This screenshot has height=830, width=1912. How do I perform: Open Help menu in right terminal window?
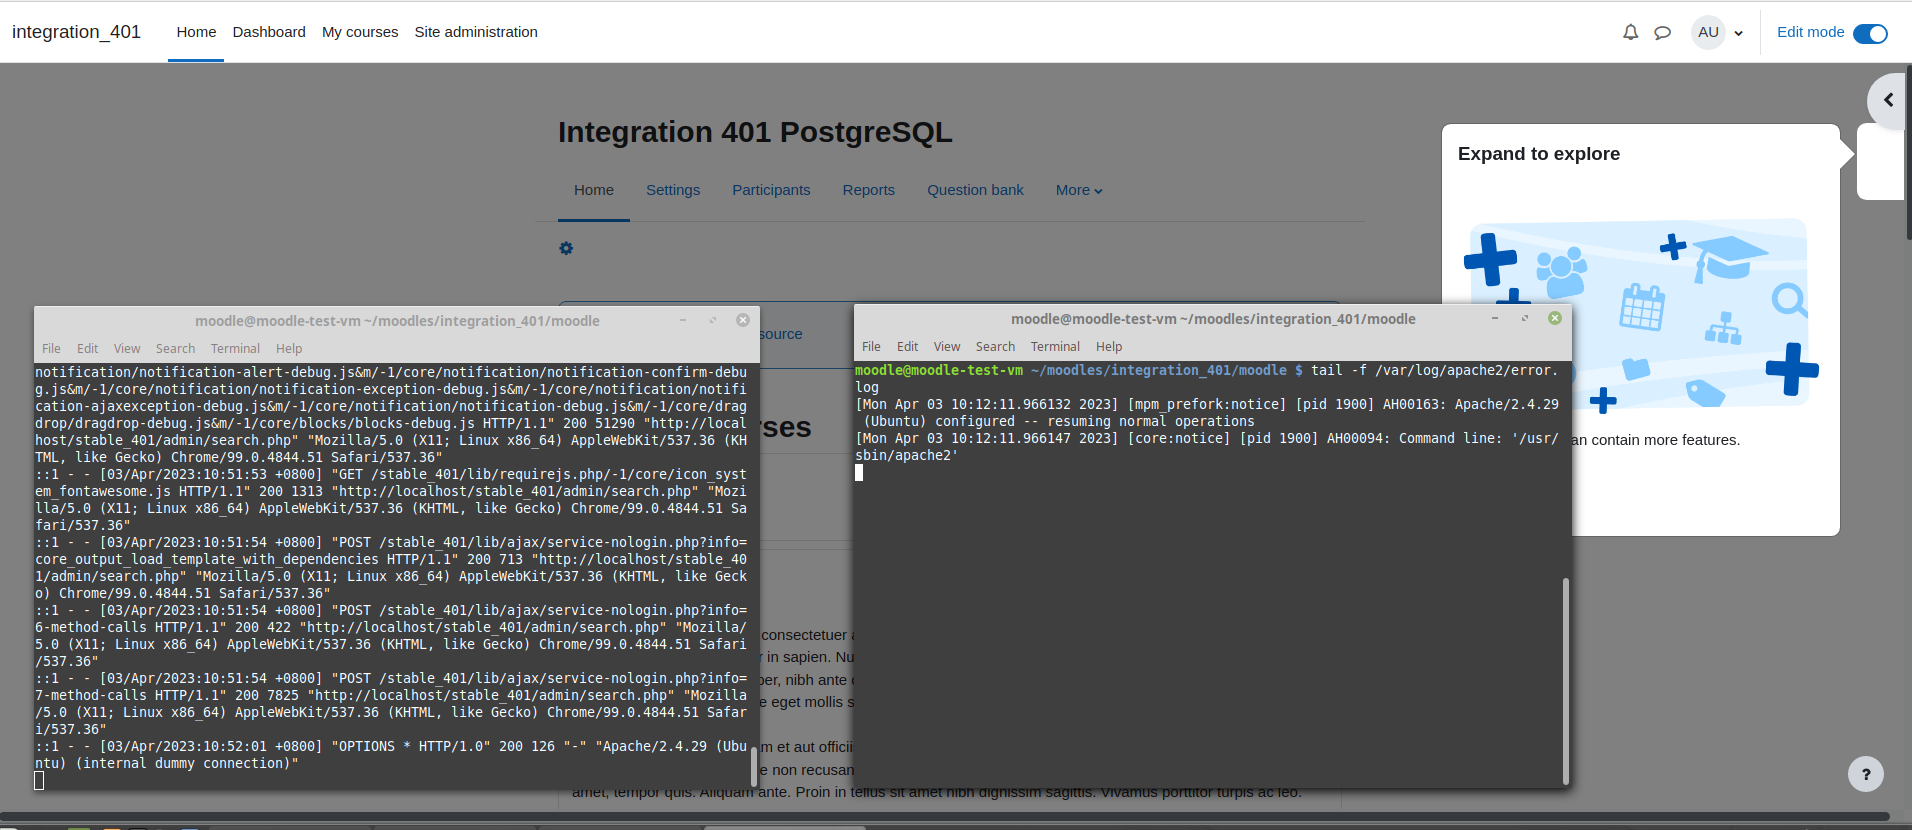tap(1109, 347)
